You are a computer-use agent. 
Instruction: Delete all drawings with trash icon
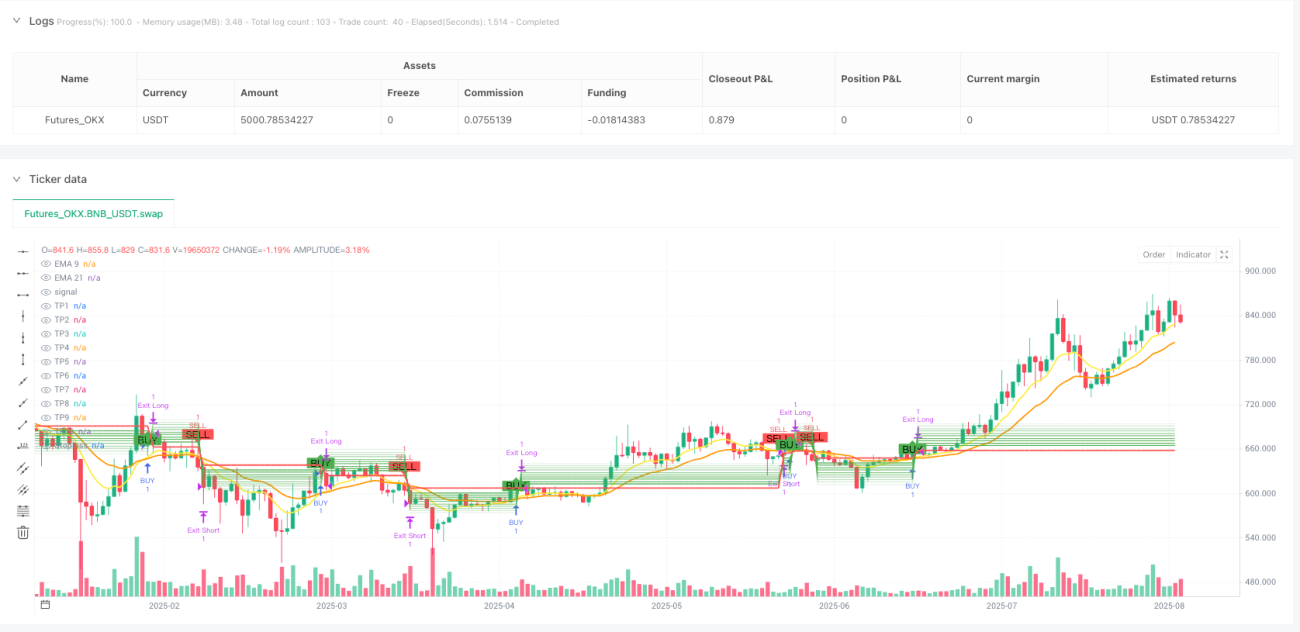click(x=24, y=532)
